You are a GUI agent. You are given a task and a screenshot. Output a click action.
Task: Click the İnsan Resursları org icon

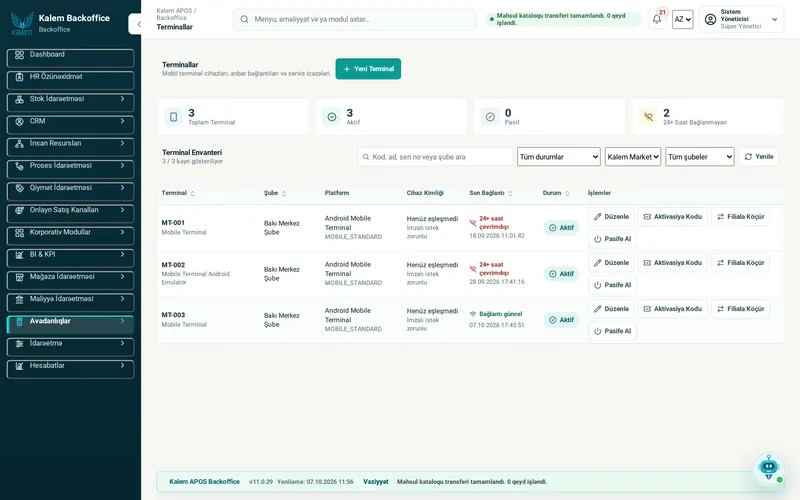pyautogui.click(x=19, y=144)
